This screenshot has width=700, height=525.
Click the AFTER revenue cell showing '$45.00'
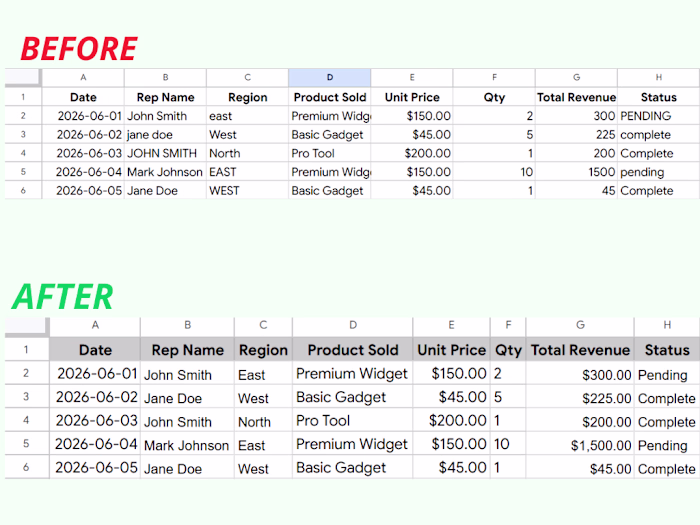pos(580,467)
